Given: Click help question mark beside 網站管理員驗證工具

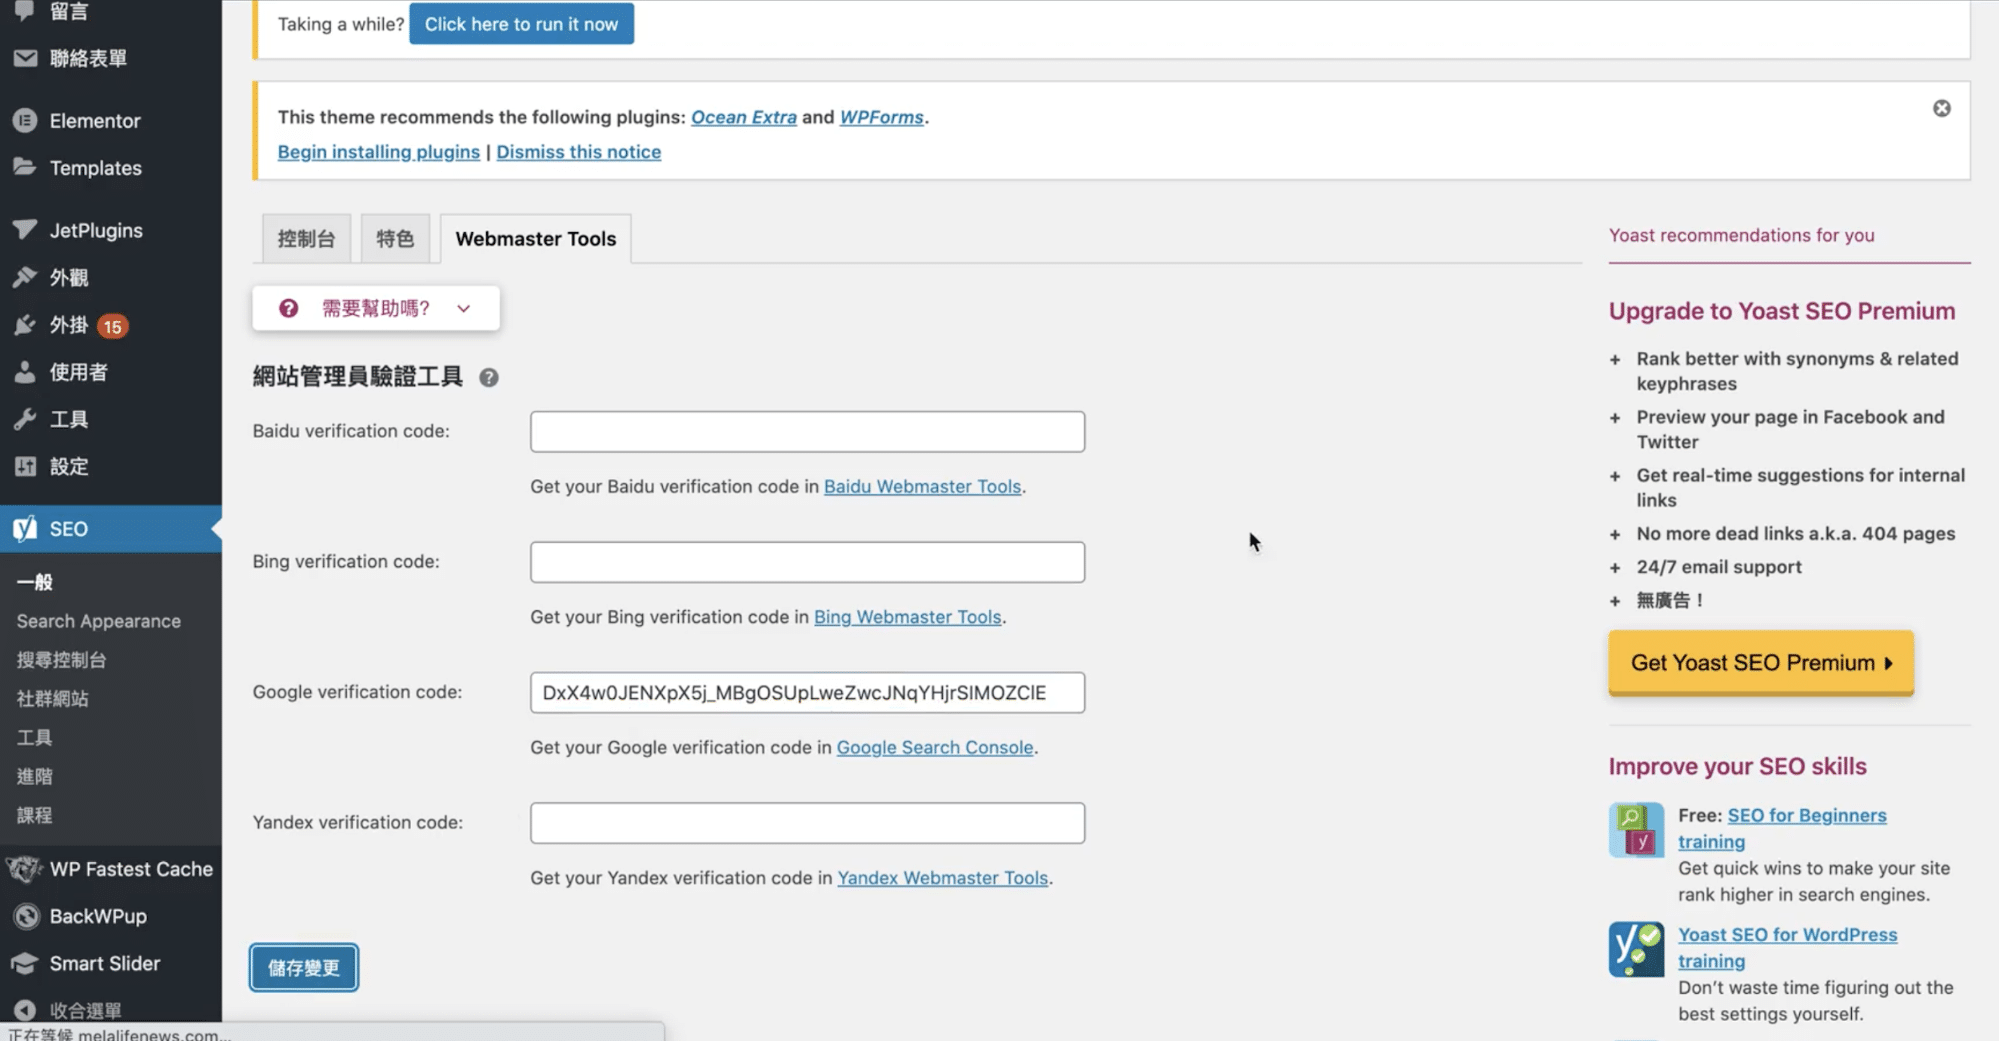Looking at the screenshot, I should tap(488, 377).
